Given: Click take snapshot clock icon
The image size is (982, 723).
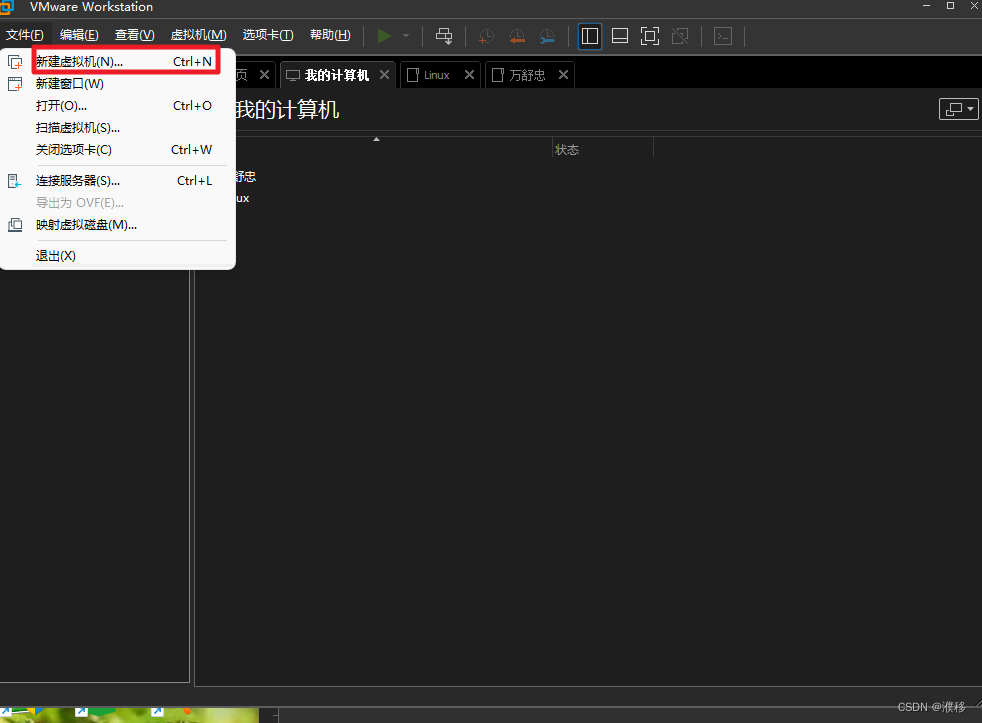Looking at the screenshot, I should point(486,36).
